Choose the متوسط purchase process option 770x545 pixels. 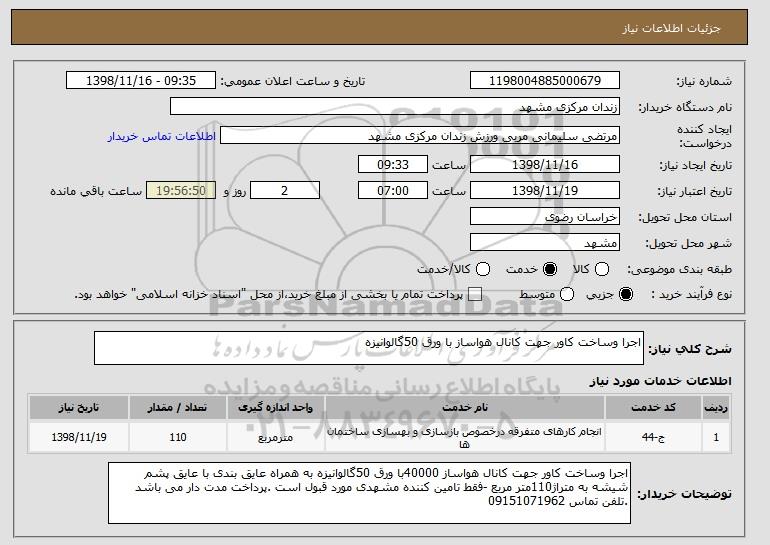(567, 294)
